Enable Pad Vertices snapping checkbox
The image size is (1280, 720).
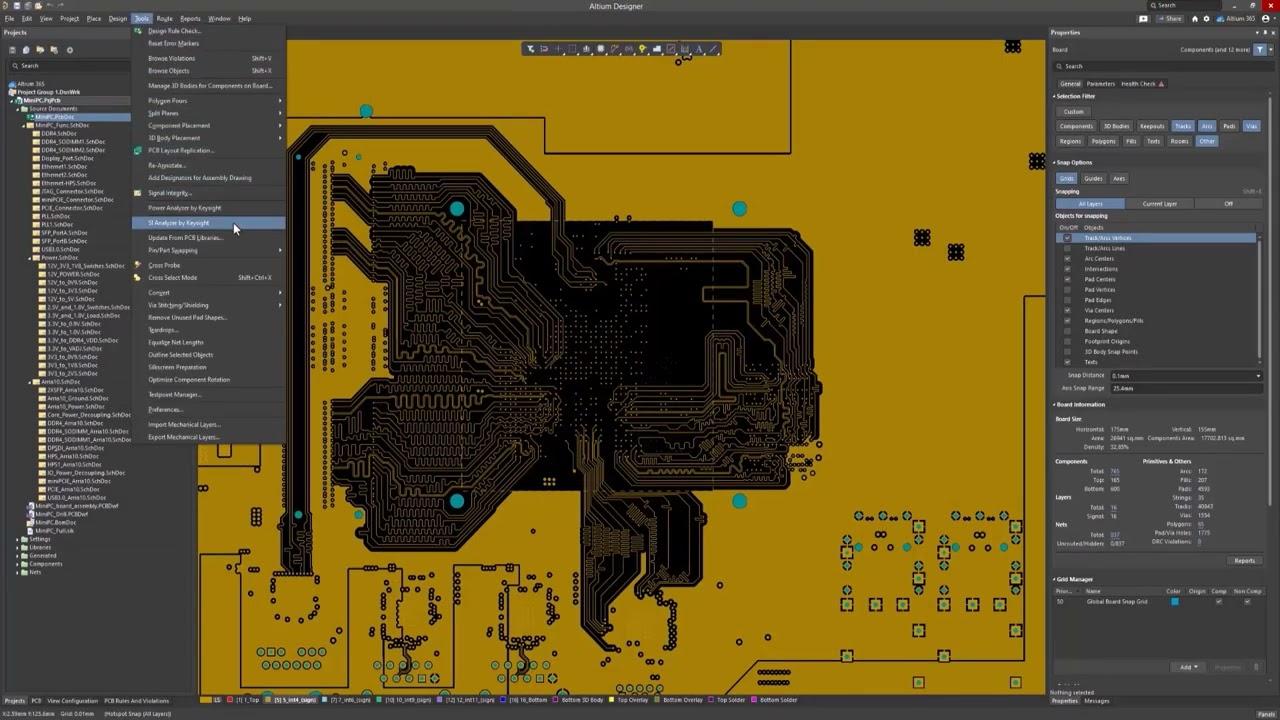(1067, 290)
